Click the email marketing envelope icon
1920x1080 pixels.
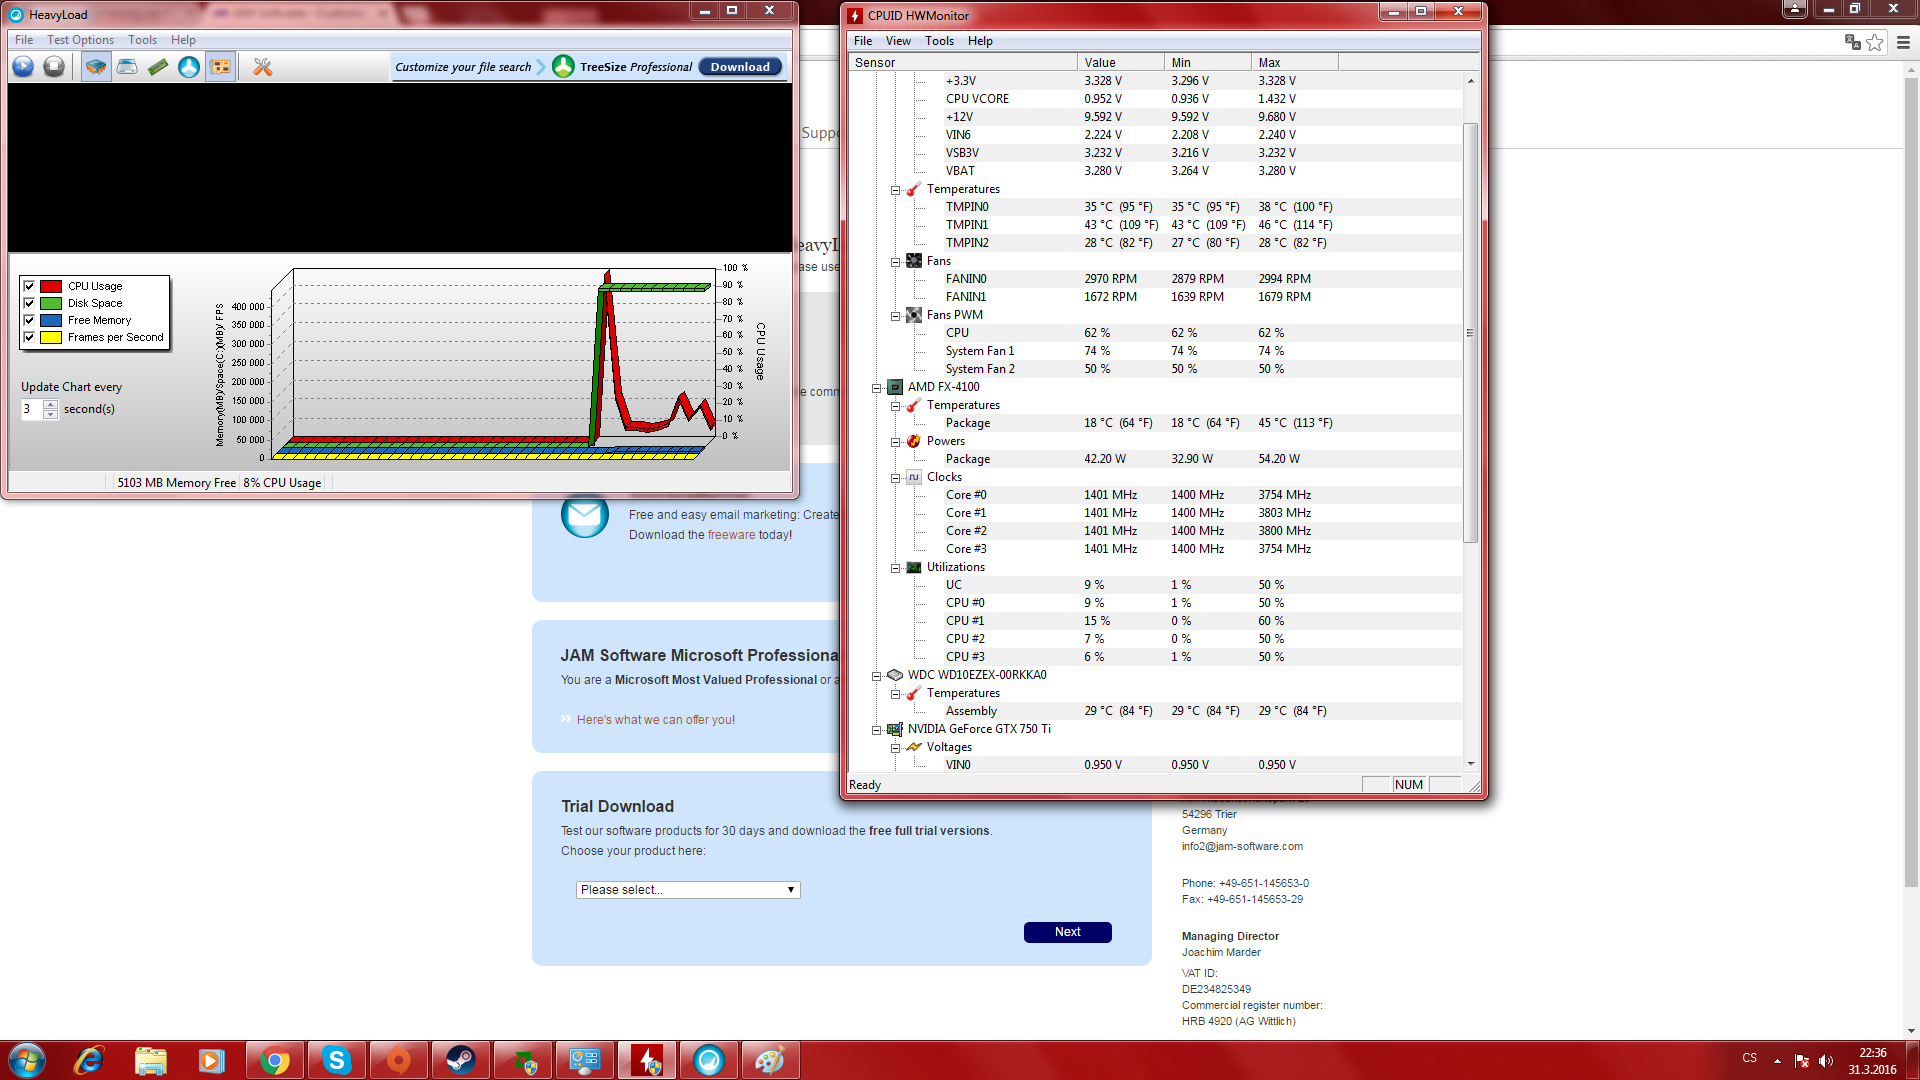[x=585, y=515]
